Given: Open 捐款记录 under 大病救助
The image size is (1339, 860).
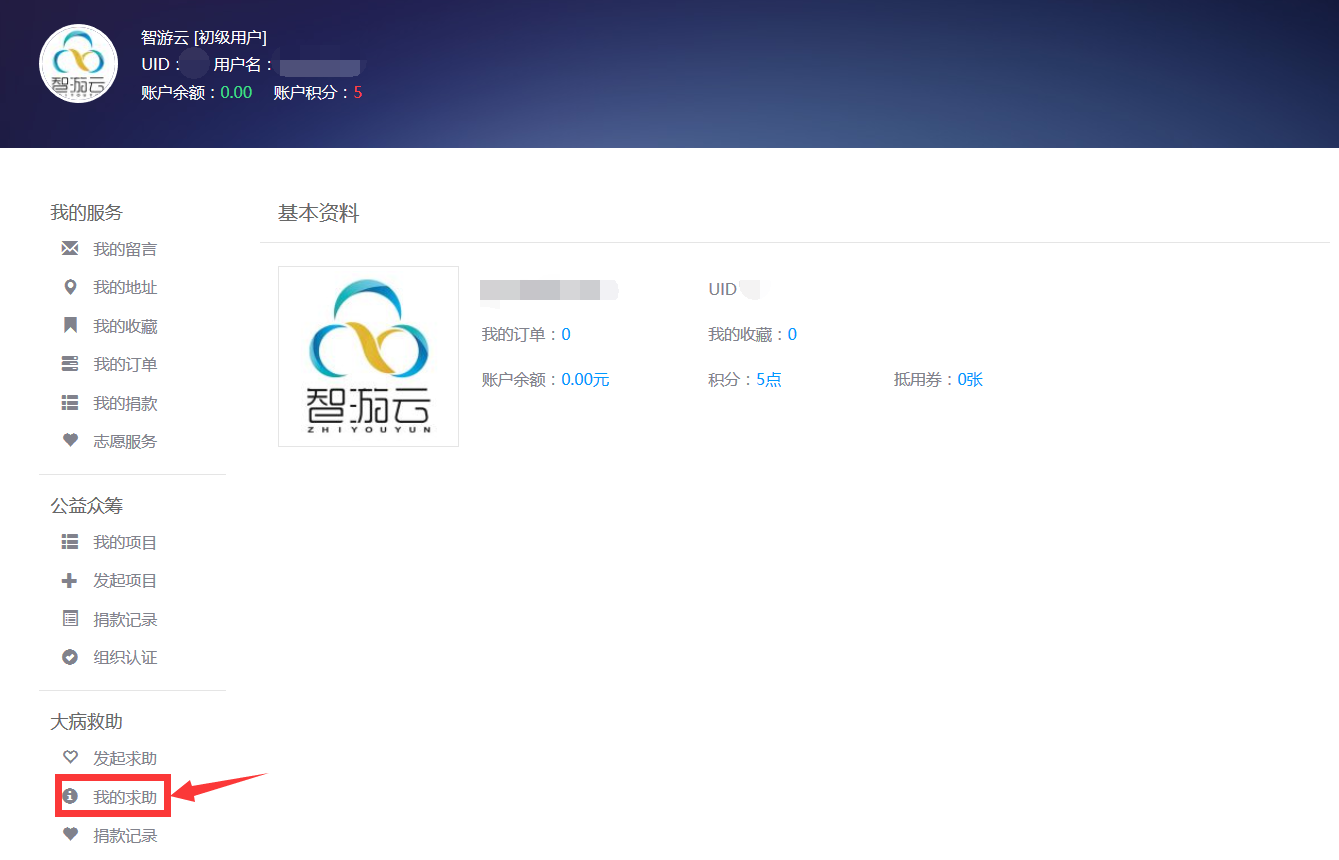Looking at the screenshot, I should coord(125,835).
